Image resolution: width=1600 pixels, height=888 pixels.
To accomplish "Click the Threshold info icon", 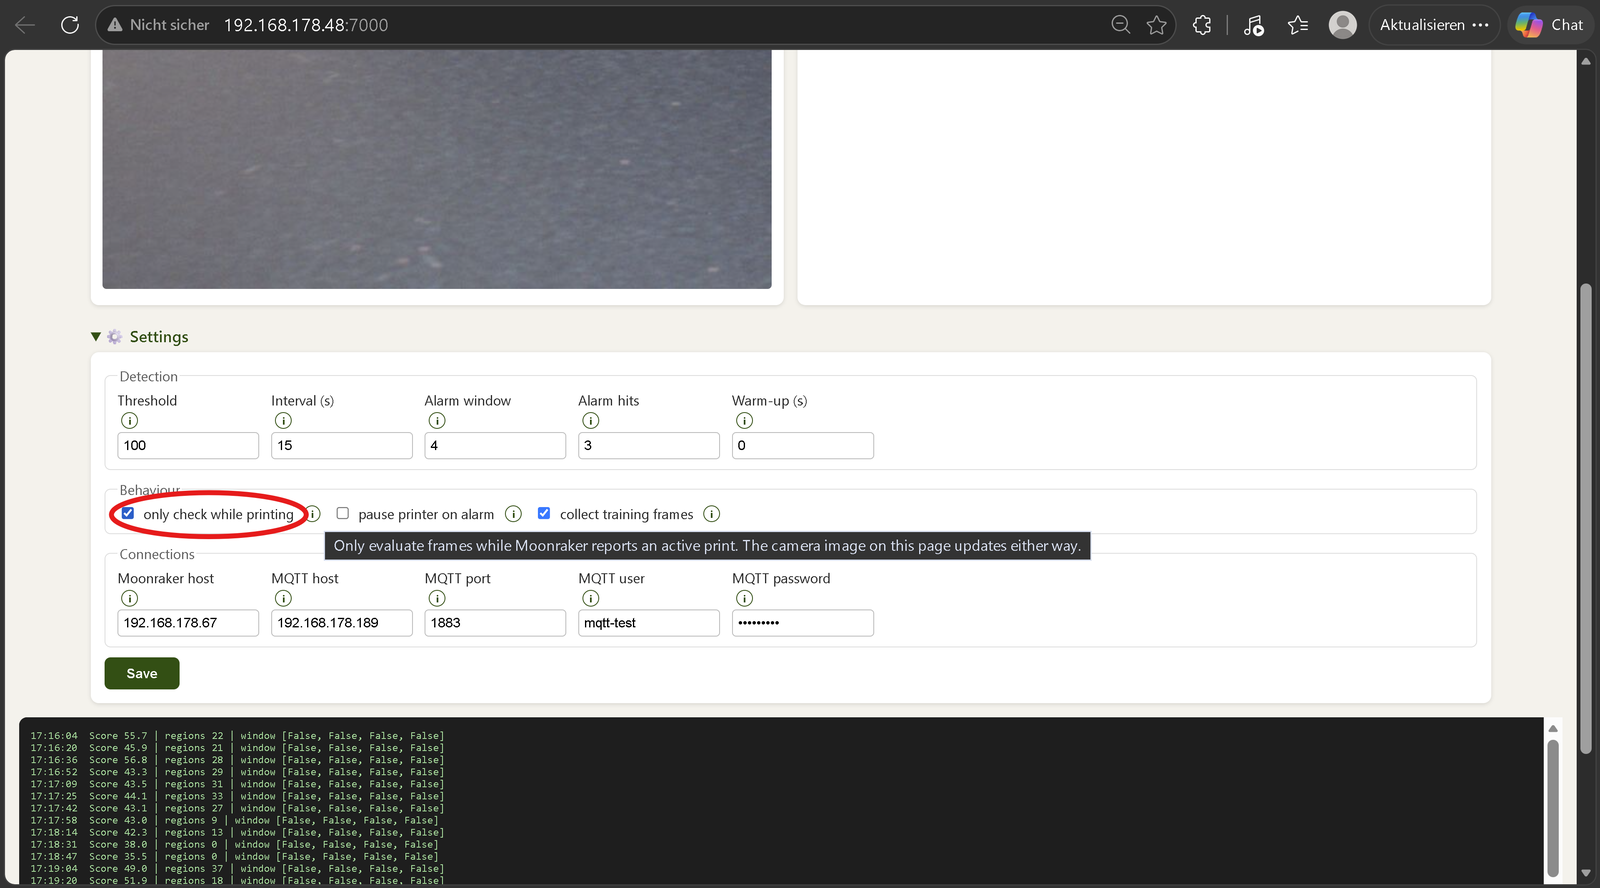I will point(129,421).
